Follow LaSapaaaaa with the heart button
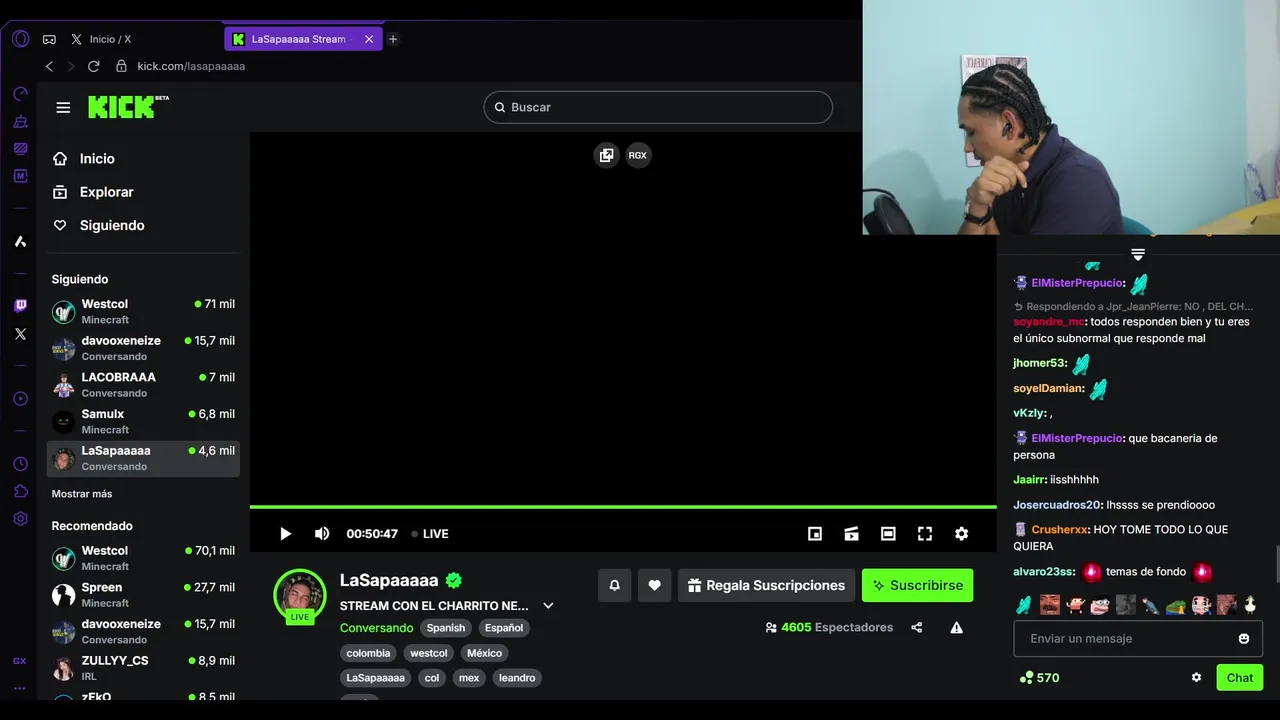1280x720 pixels. point(654,585)
